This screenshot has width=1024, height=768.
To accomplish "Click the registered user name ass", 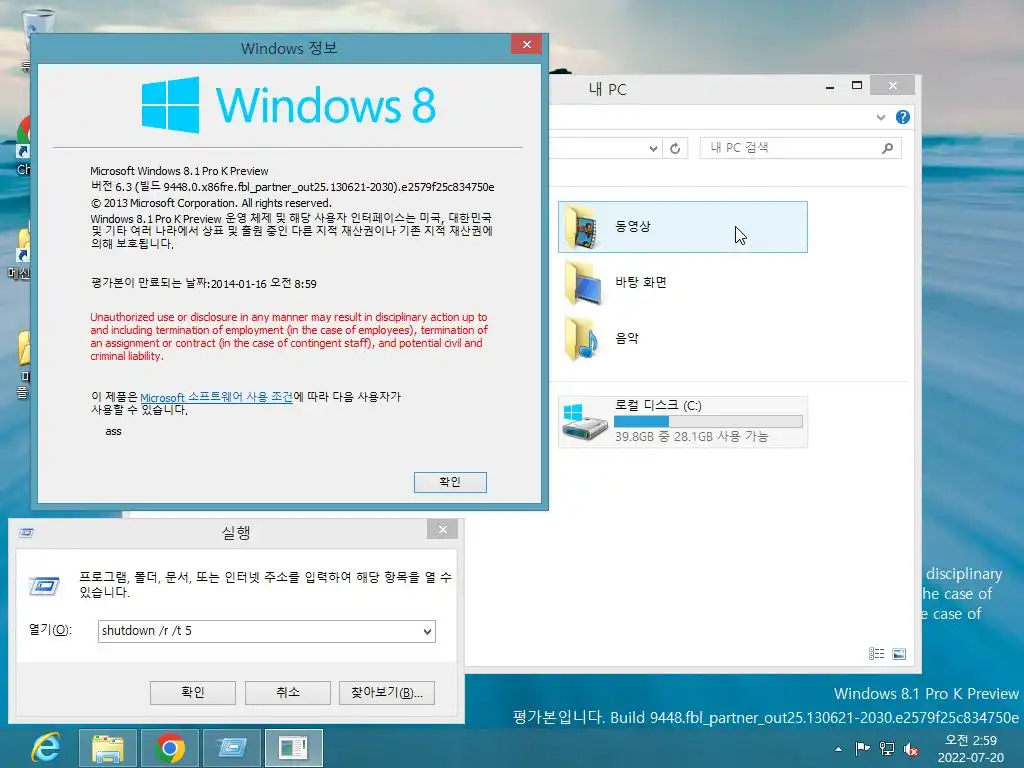I will click(x=114, y=431).
